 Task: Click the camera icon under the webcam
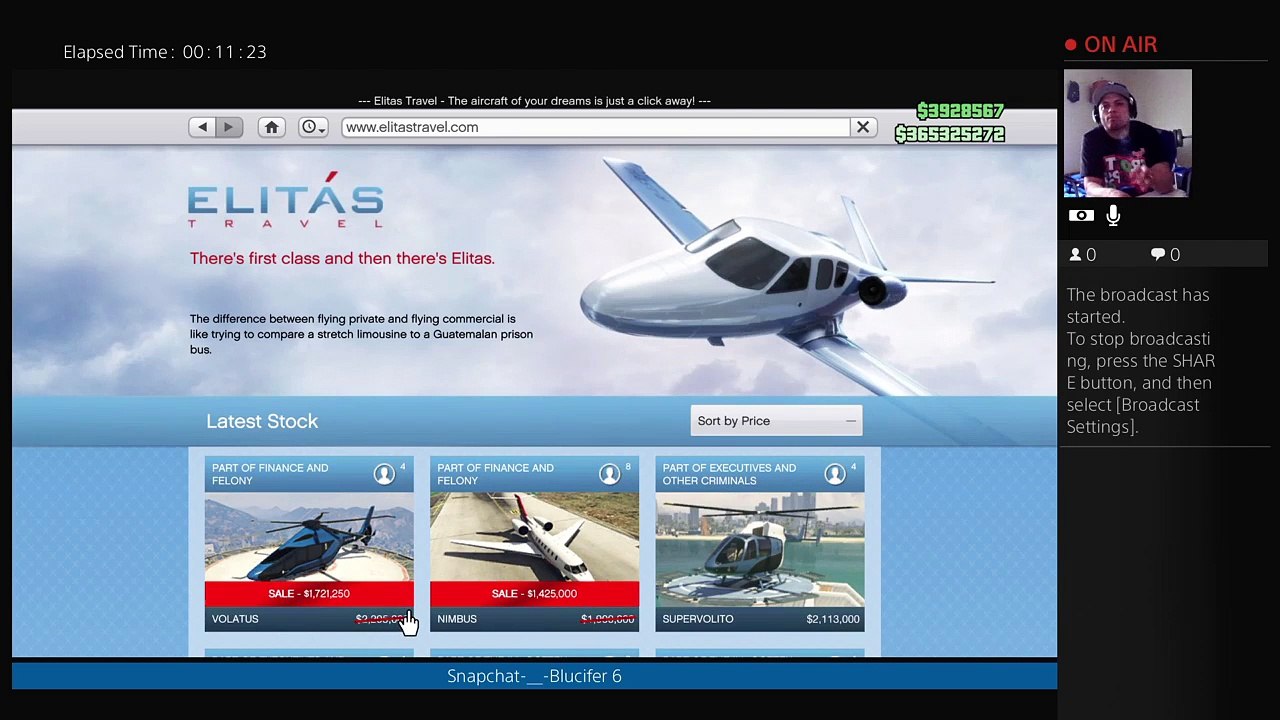pos(1081,215)
